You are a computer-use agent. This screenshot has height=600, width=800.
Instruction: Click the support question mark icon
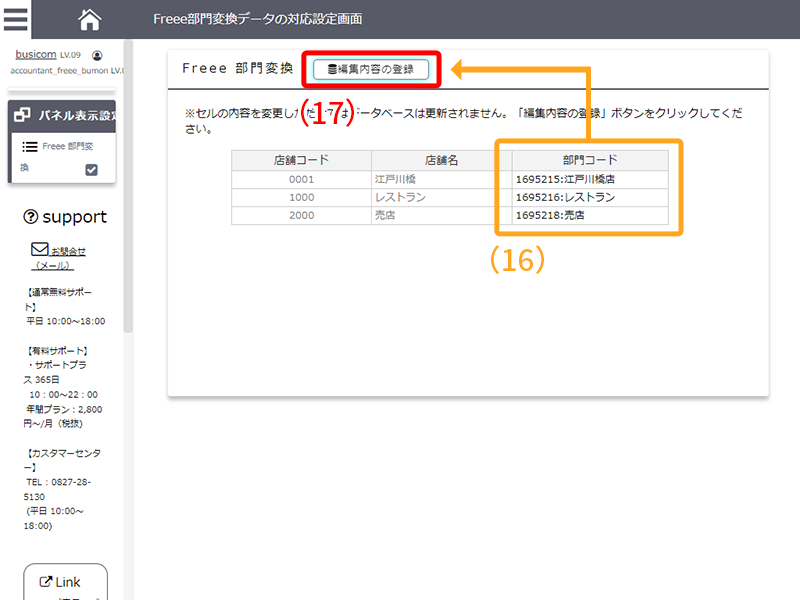[30, 217]
